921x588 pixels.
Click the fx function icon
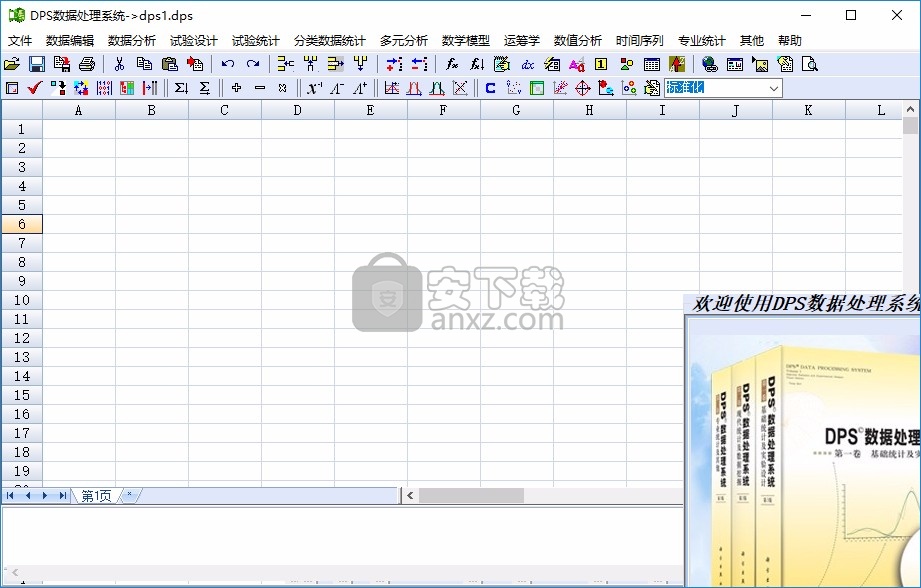tap(452, 64)
